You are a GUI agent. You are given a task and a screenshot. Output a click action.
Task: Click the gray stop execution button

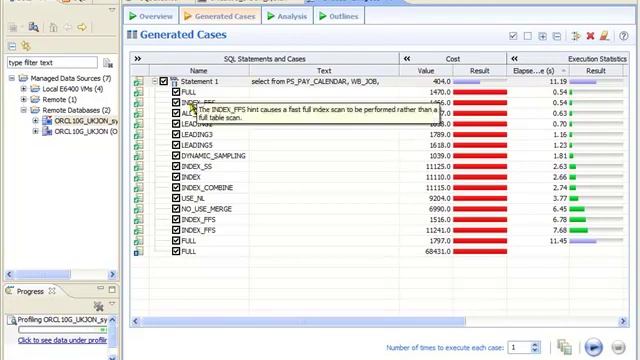[618, 347]
